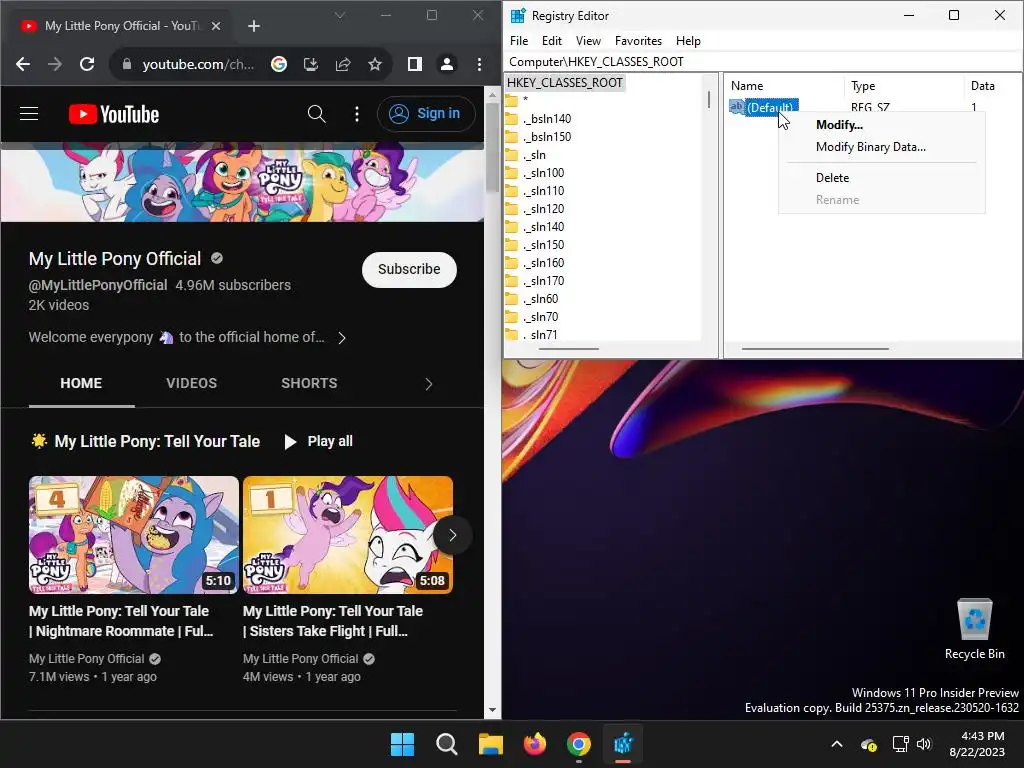Open File menu in Registry Editor
Image resolution: width=1024 pixels, height=768 pixels.
519,40
